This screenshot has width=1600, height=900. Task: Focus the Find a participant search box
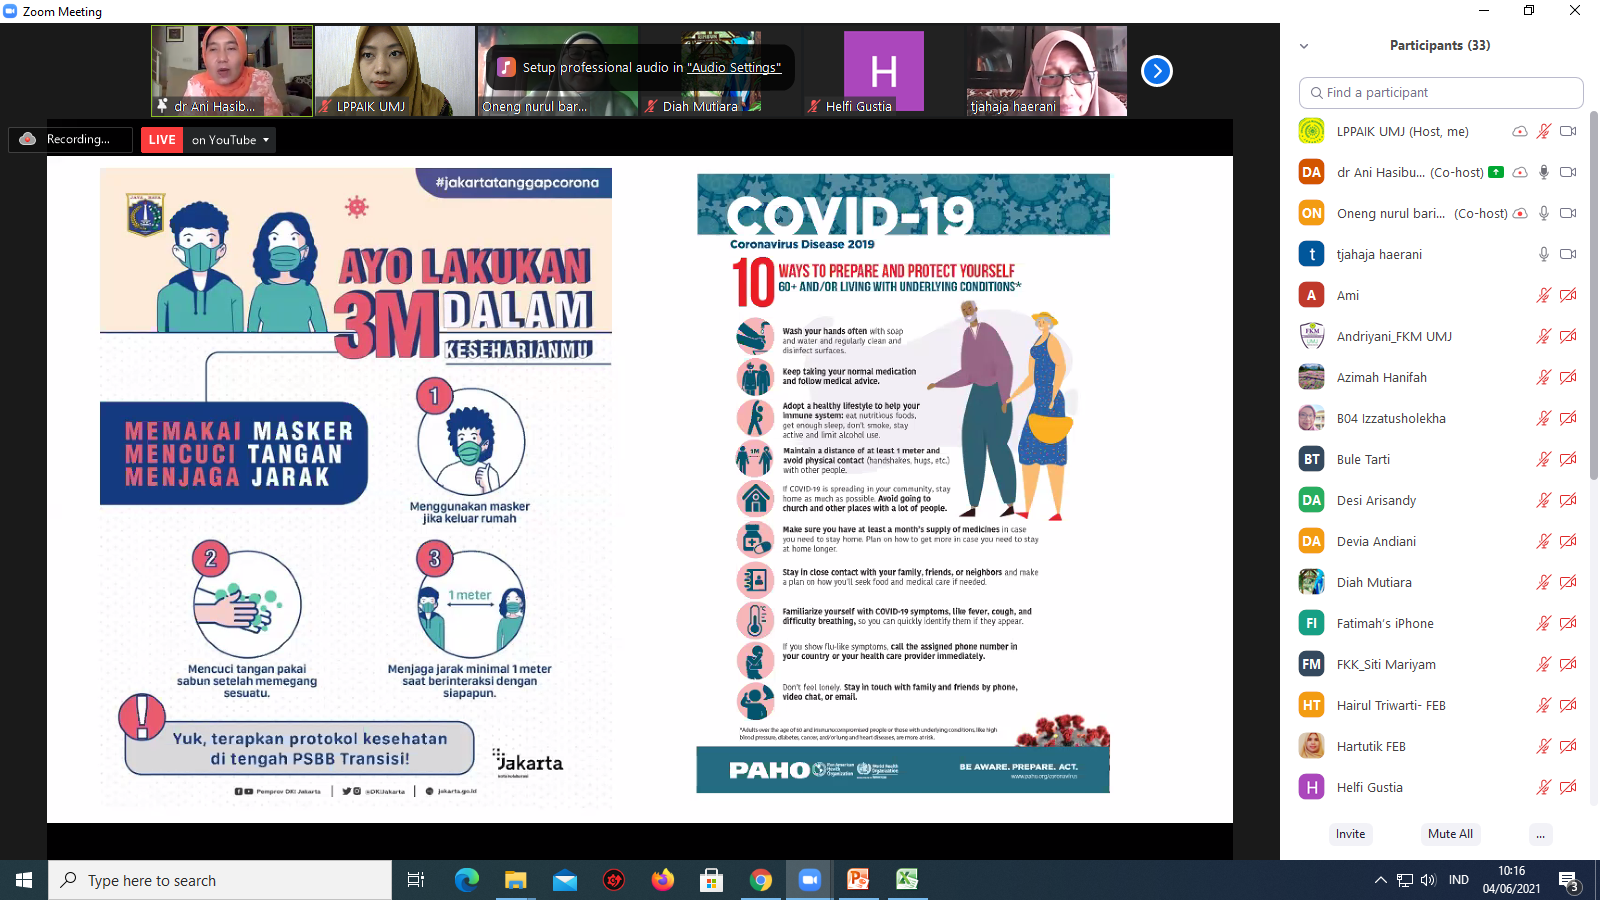pyautogui.click(x=1441, y=92)
